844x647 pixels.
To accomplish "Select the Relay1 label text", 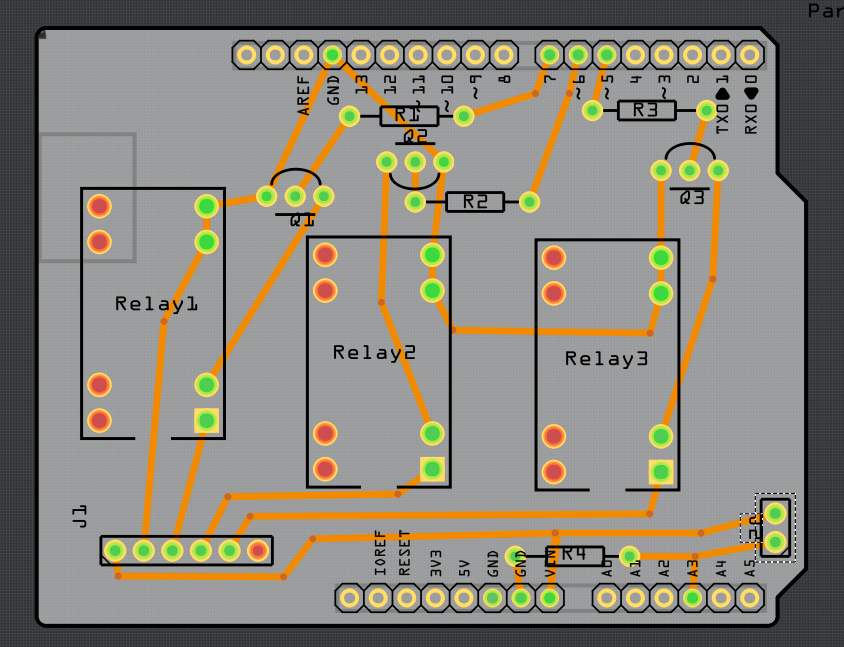I will coord(157,304).
